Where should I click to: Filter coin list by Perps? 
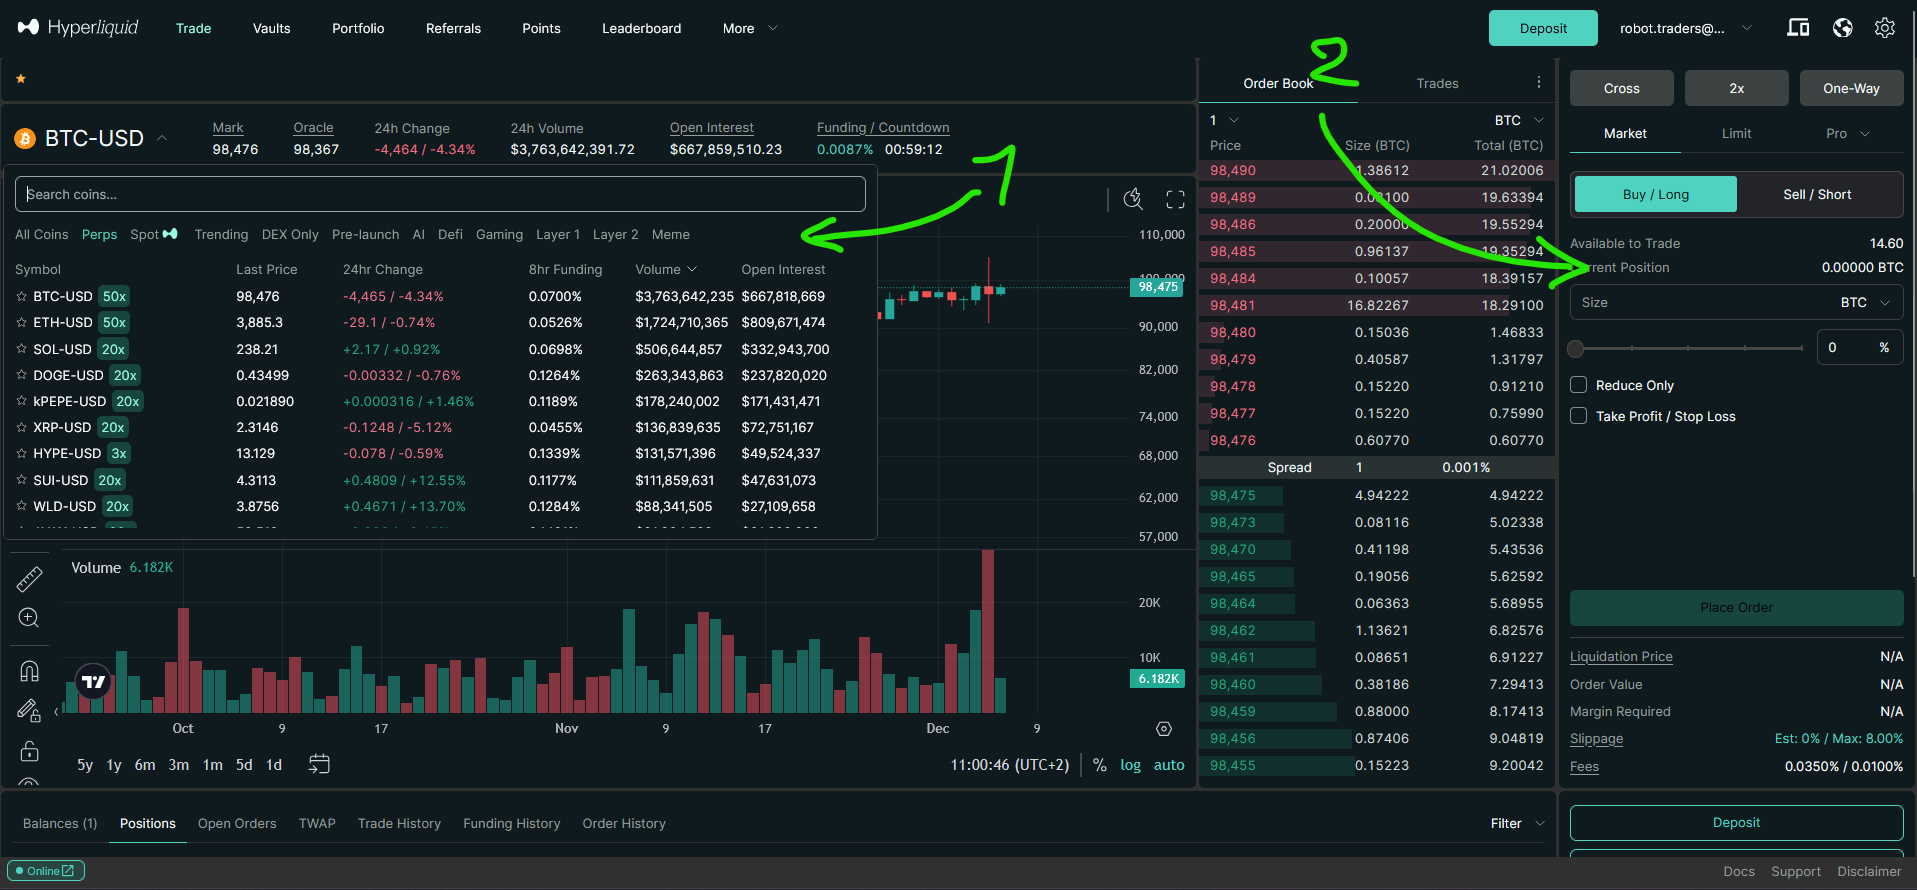(99, 234)
